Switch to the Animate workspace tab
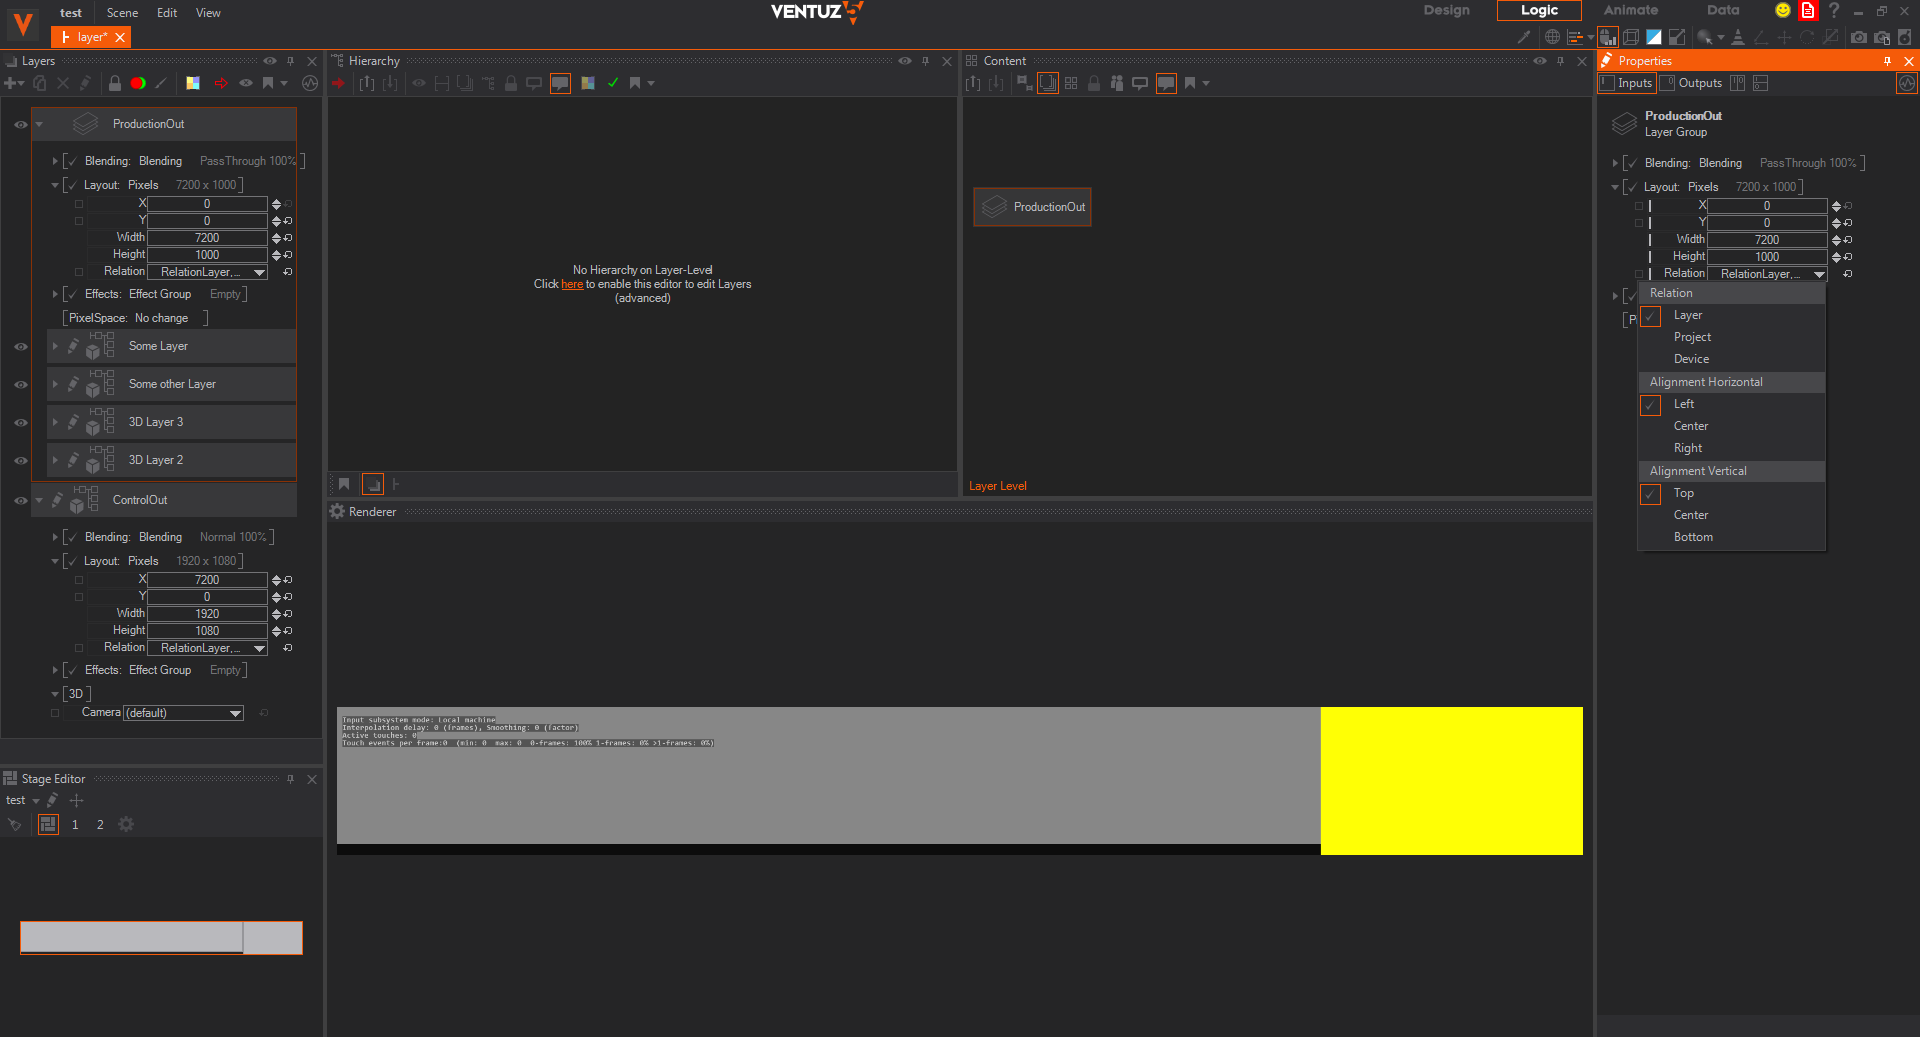The width and height of the screenshot is (1920, 1037). 1630,11
